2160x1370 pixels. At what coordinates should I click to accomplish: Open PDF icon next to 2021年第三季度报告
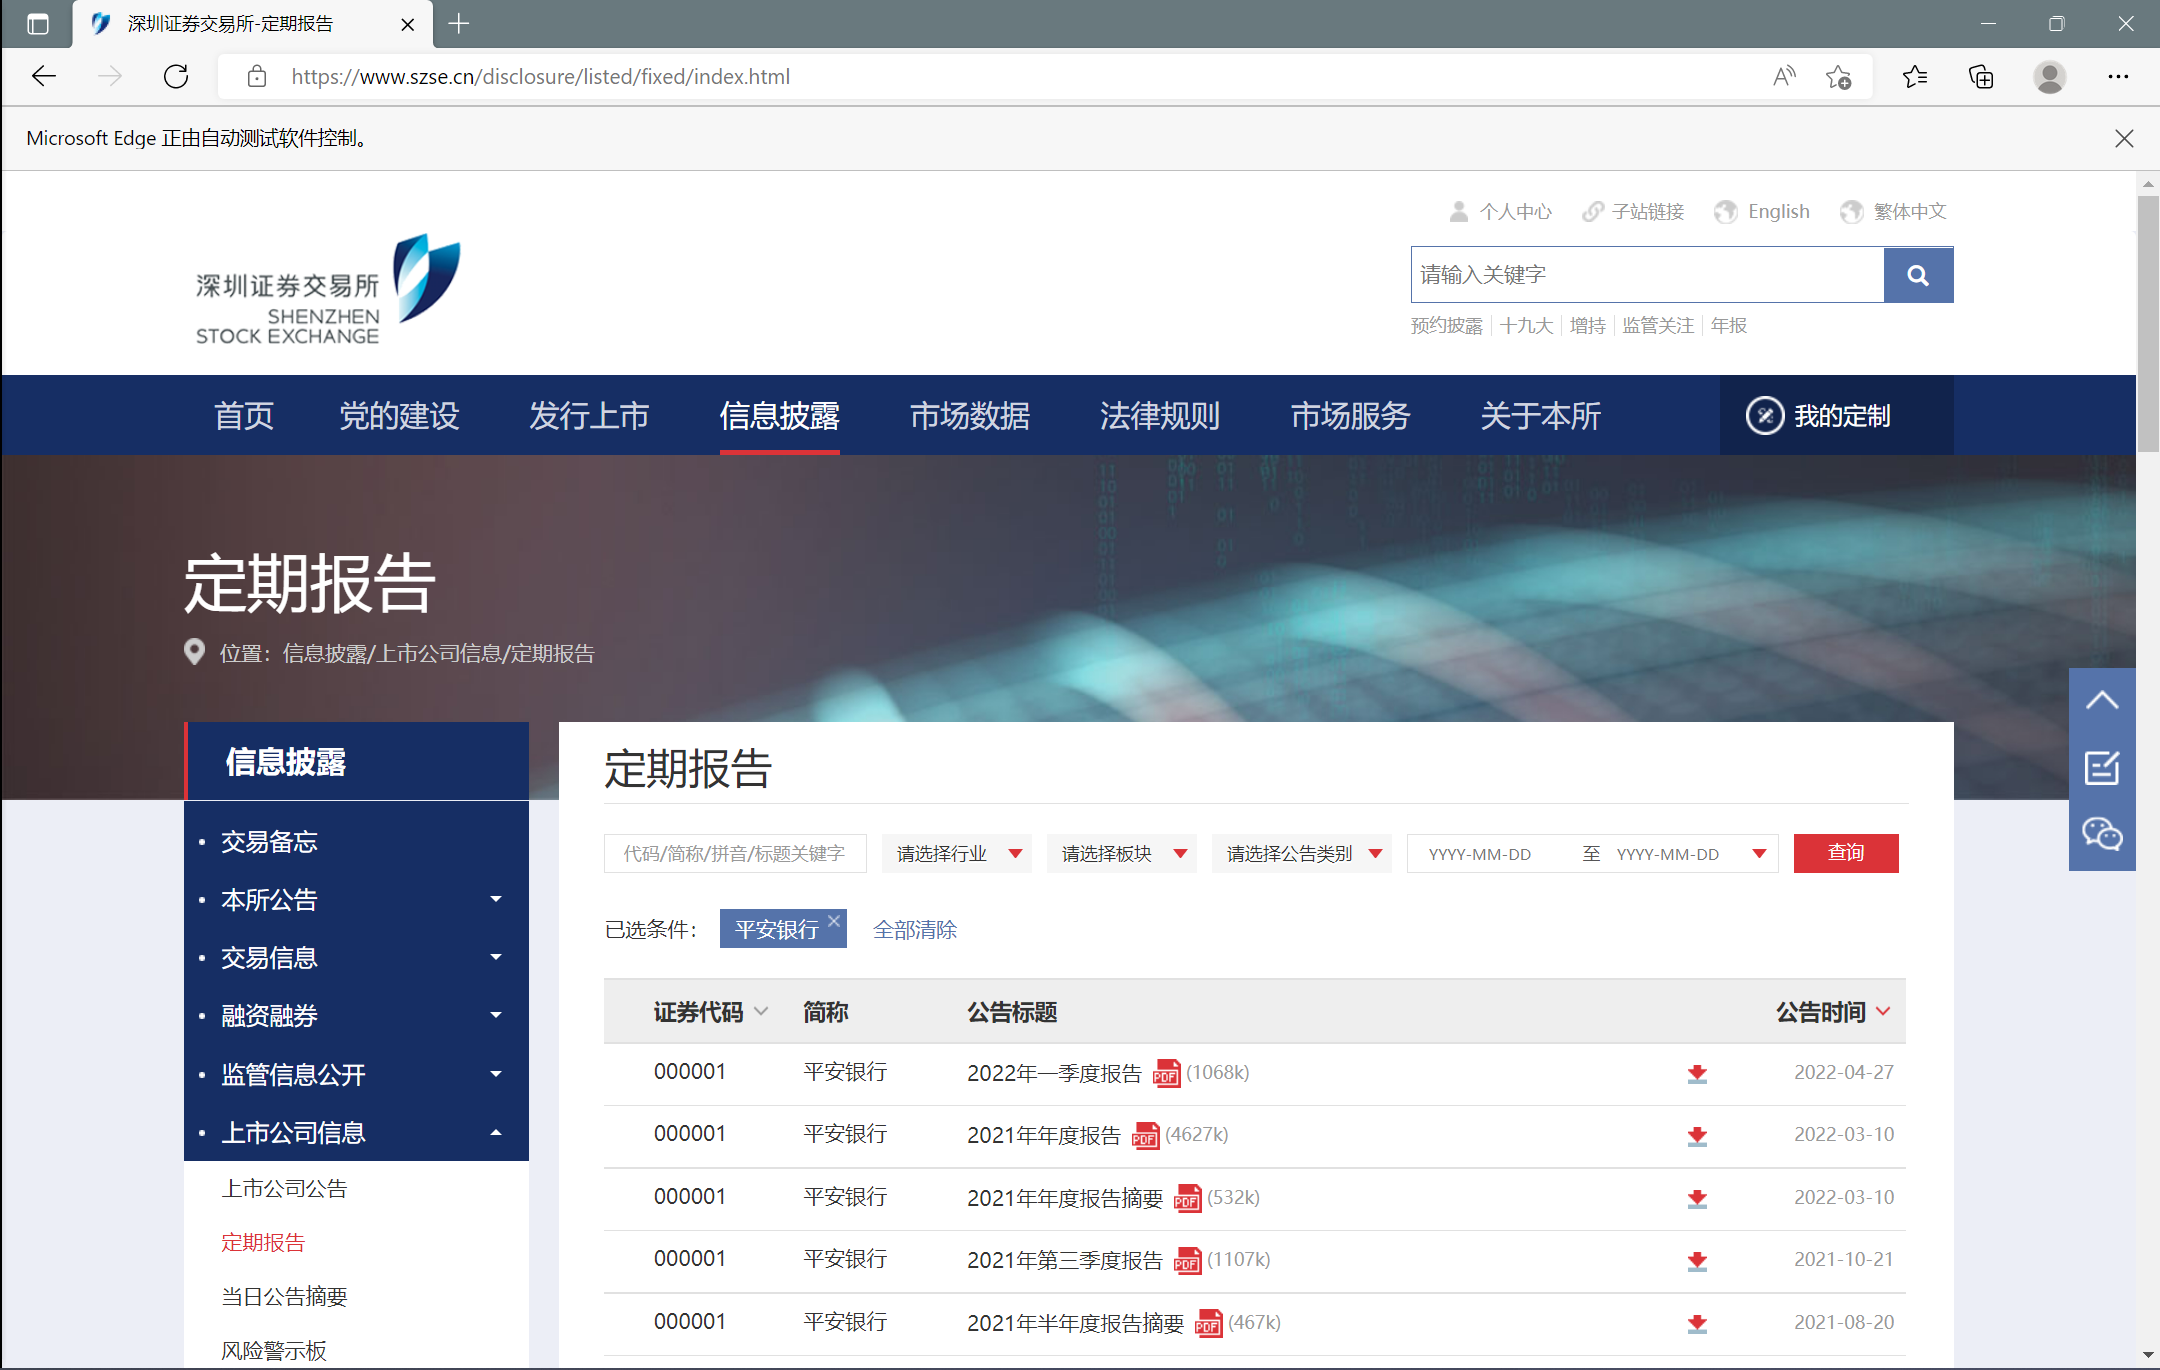(x=1187, y=1260)
